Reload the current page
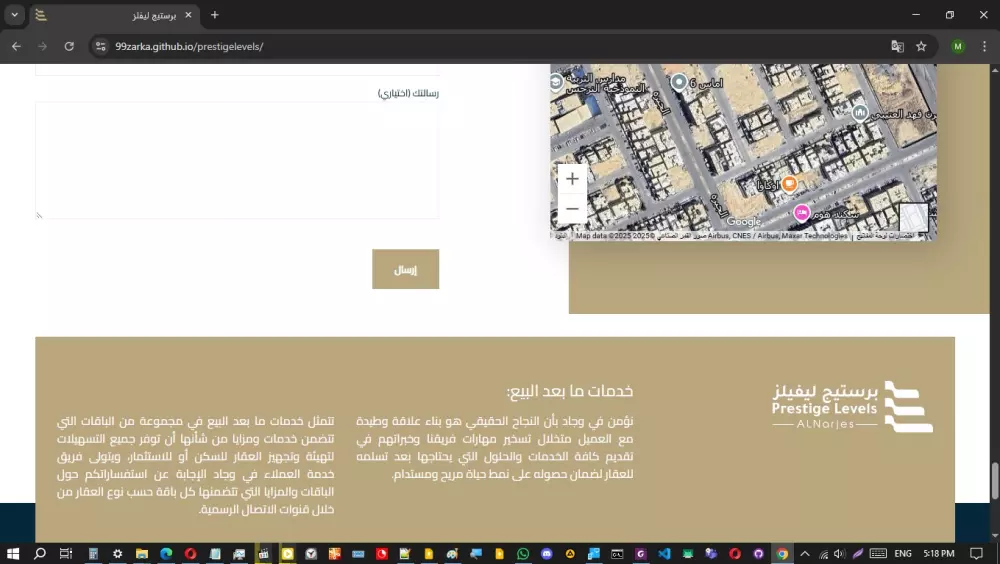1000x564 pixels. tap(69, 47)
